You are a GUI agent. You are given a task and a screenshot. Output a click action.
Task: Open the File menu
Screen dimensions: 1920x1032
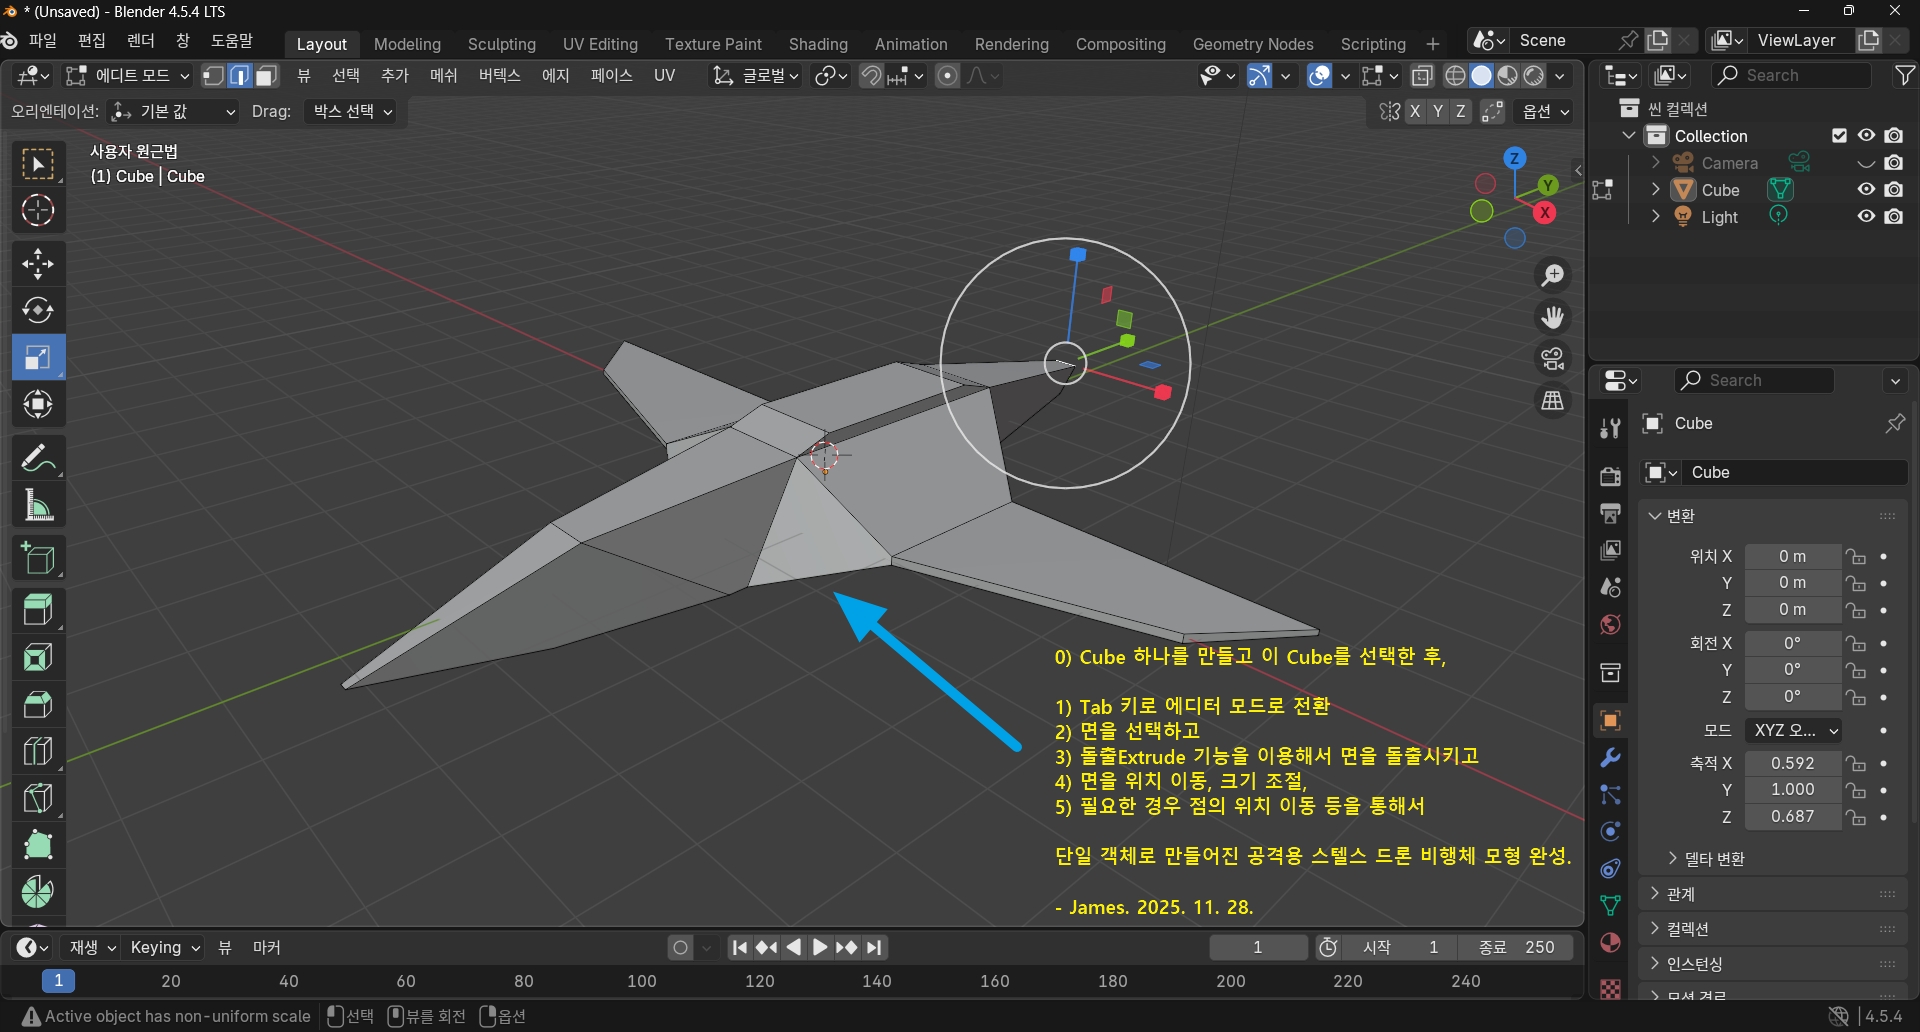point(43,41)
